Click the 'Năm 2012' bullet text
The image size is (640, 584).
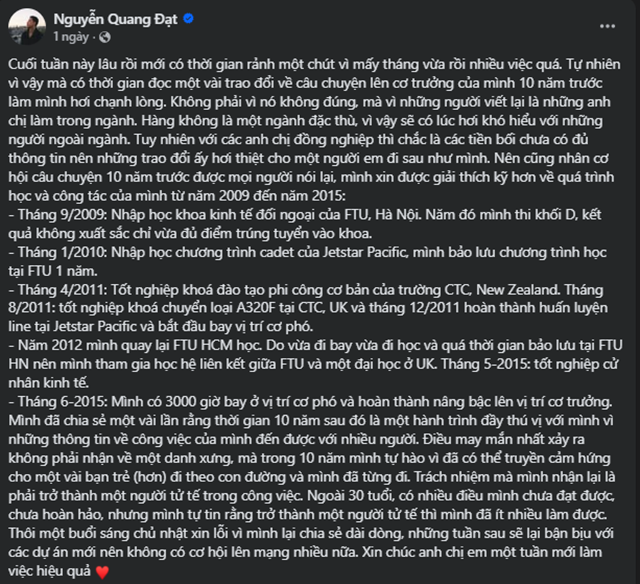point(45,345)
